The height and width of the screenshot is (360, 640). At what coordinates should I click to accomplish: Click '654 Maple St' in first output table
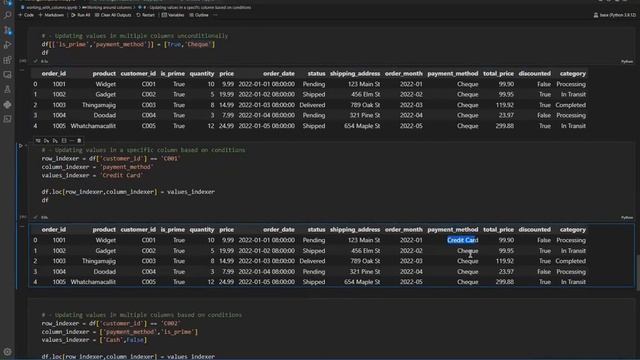(x=362, y=126)
